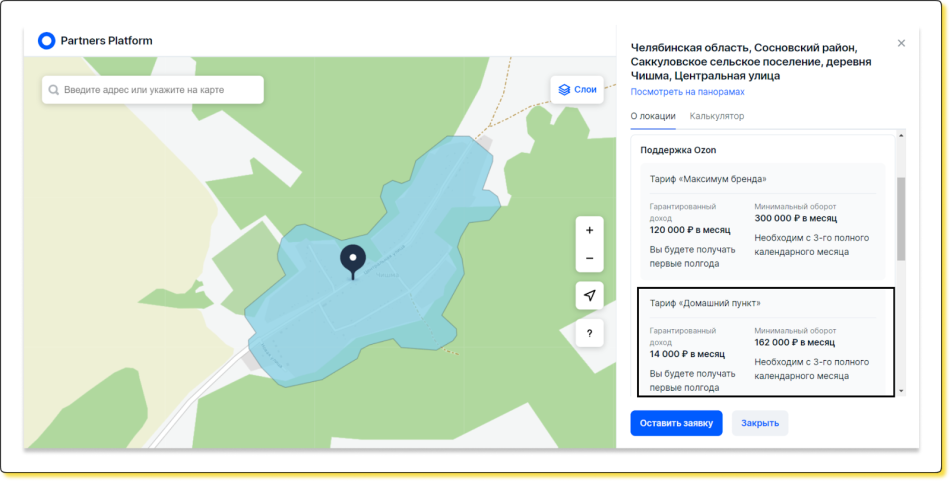Click the Поддержка Ozon heading
The image size is (950, 481).
click(x=678, y=150)
